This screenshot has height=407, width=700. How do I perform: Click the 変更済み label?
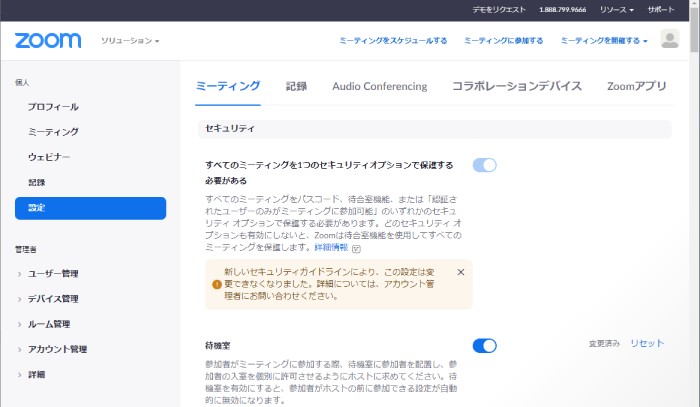(604, 344)
